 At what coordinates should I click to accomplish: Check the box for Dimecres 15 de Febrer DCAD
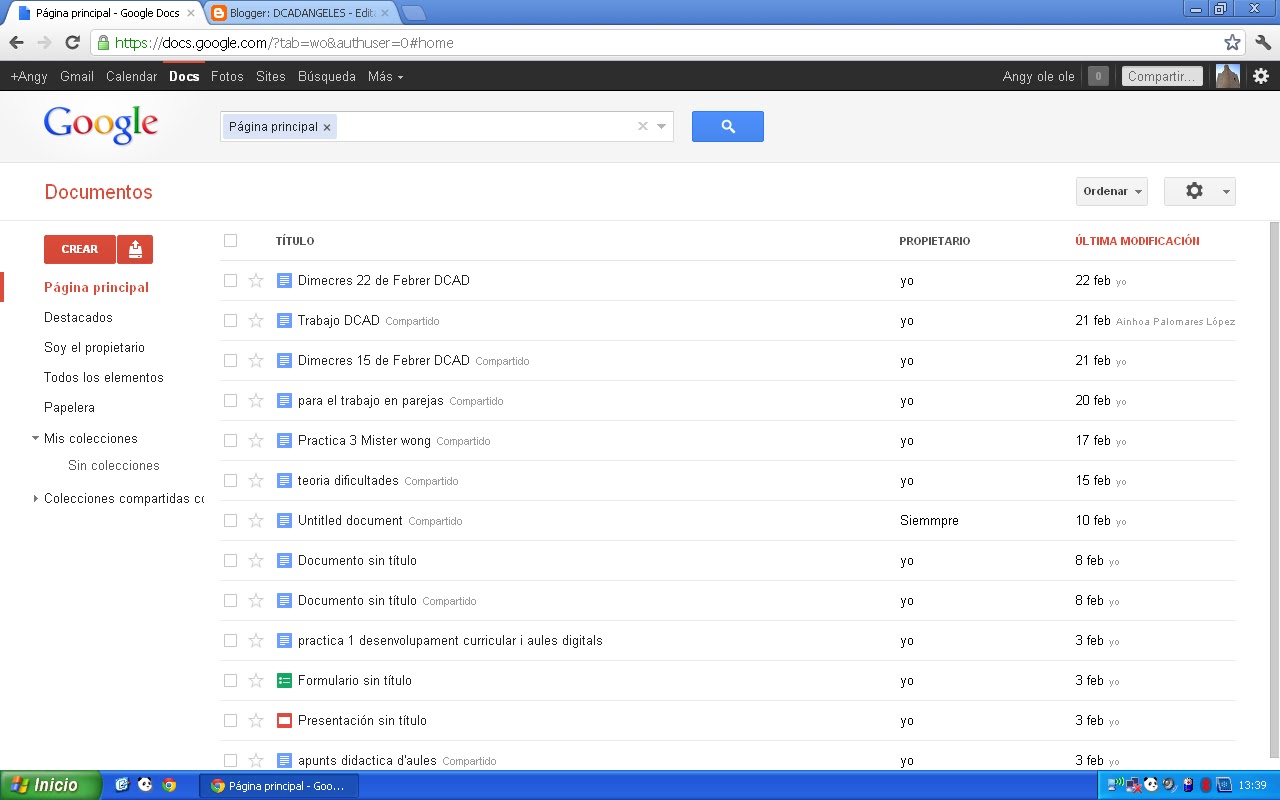231,360
